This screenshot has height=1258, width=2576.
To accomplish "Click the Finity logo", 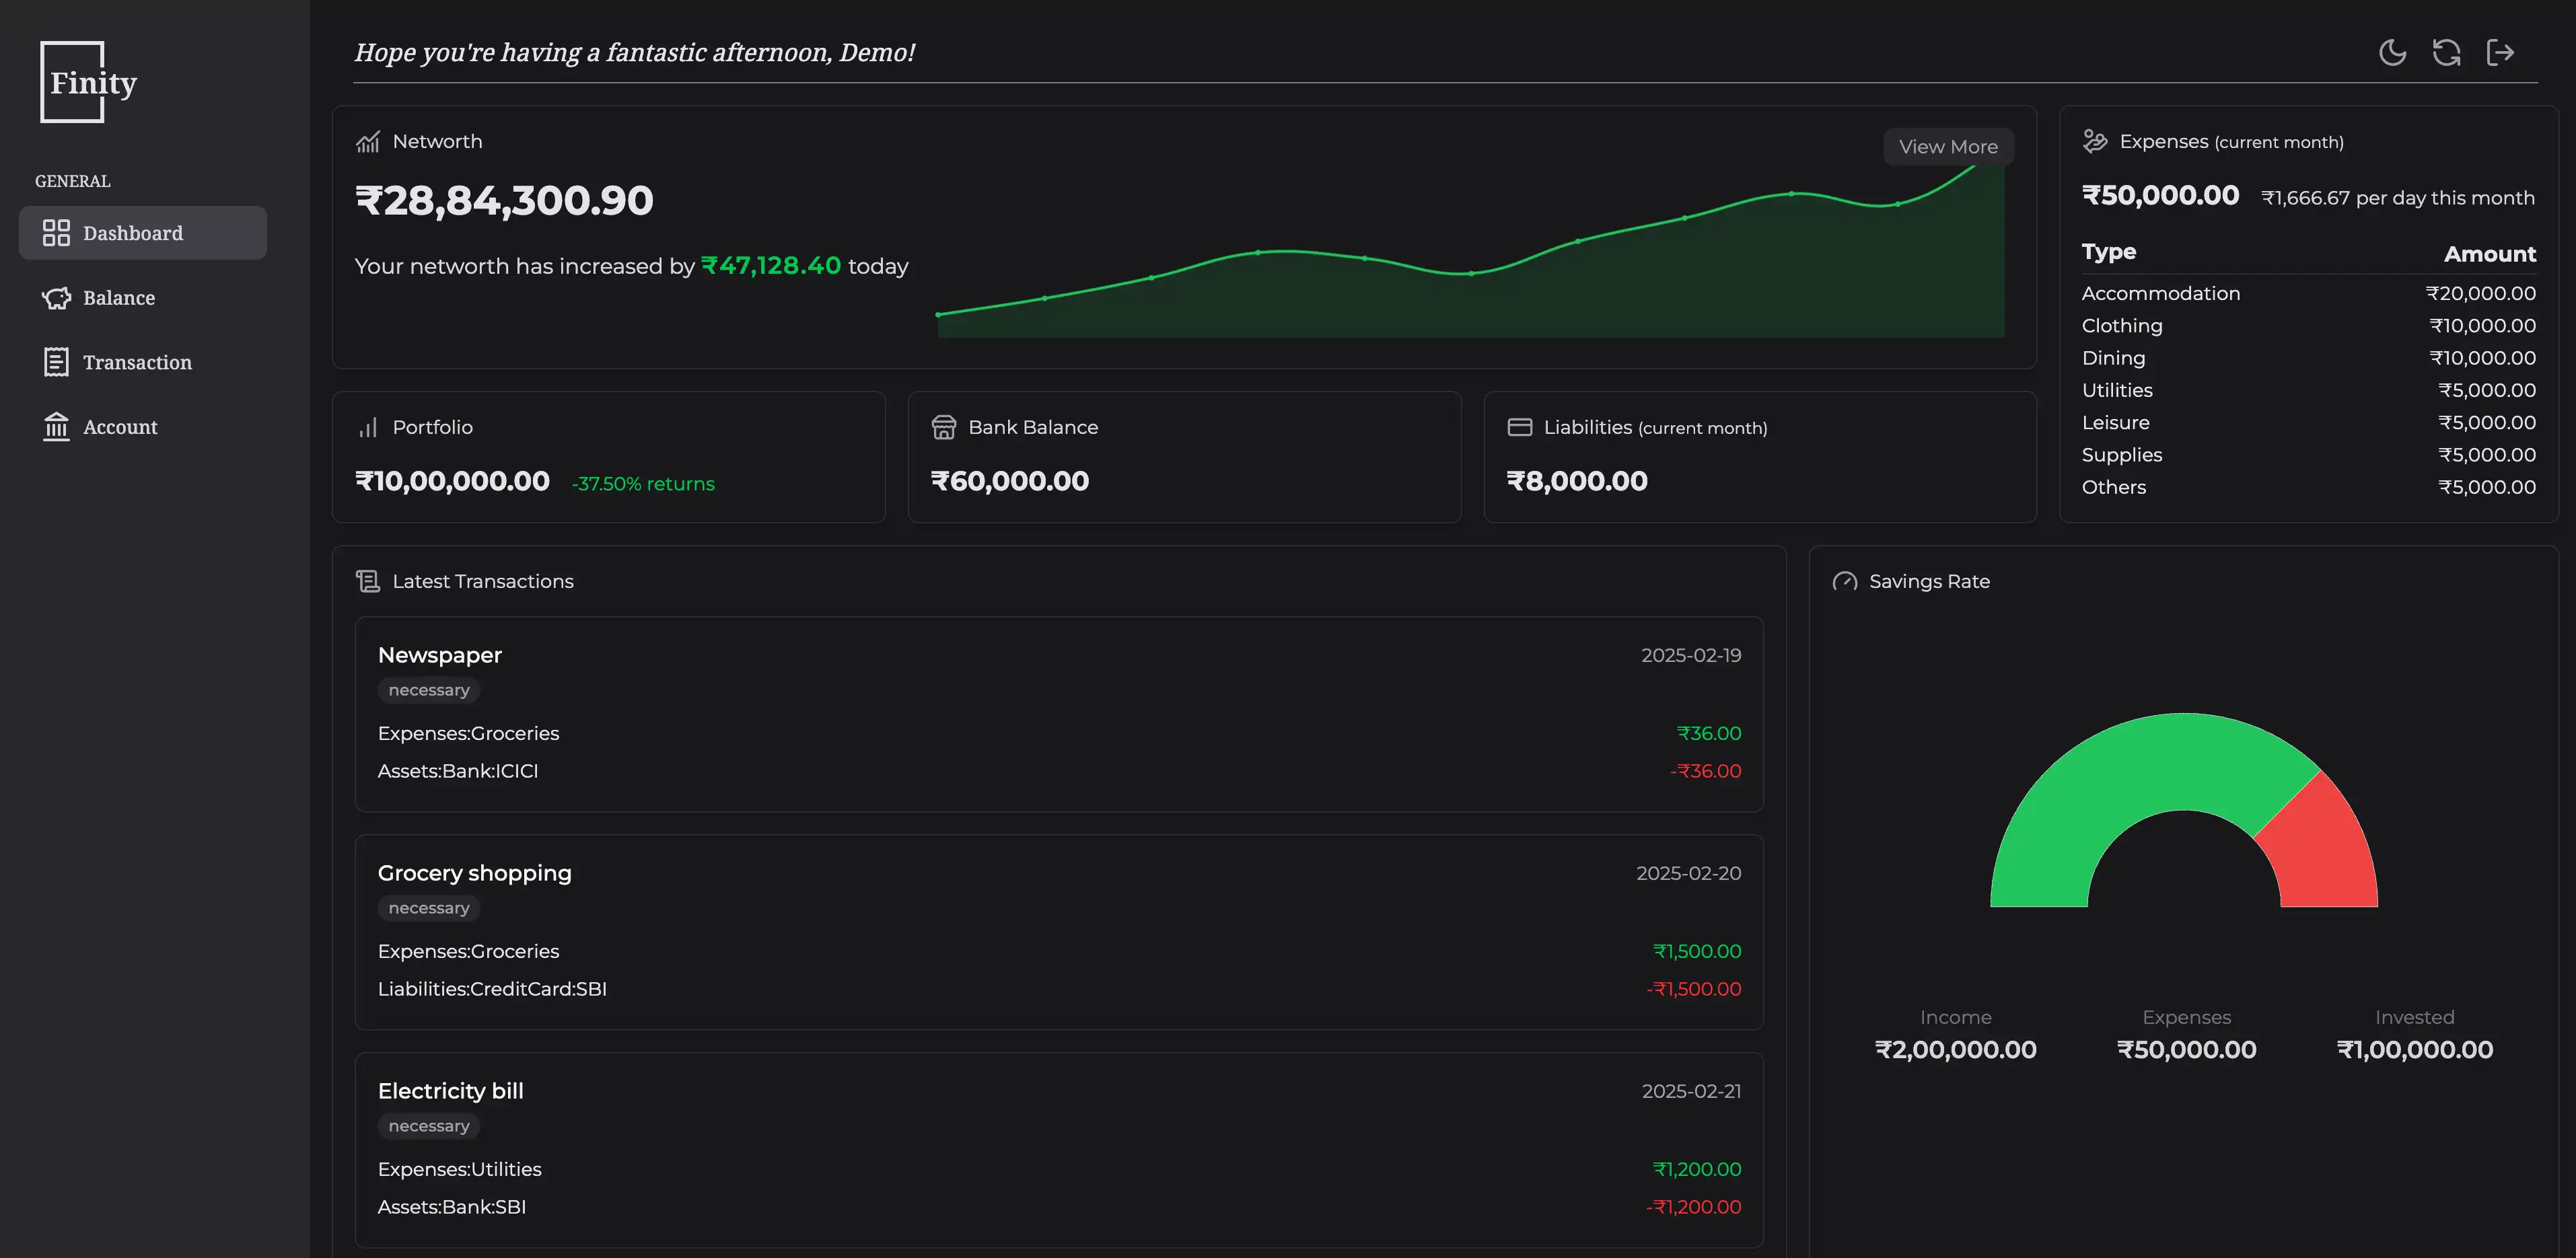I will (x=88, y=82).
